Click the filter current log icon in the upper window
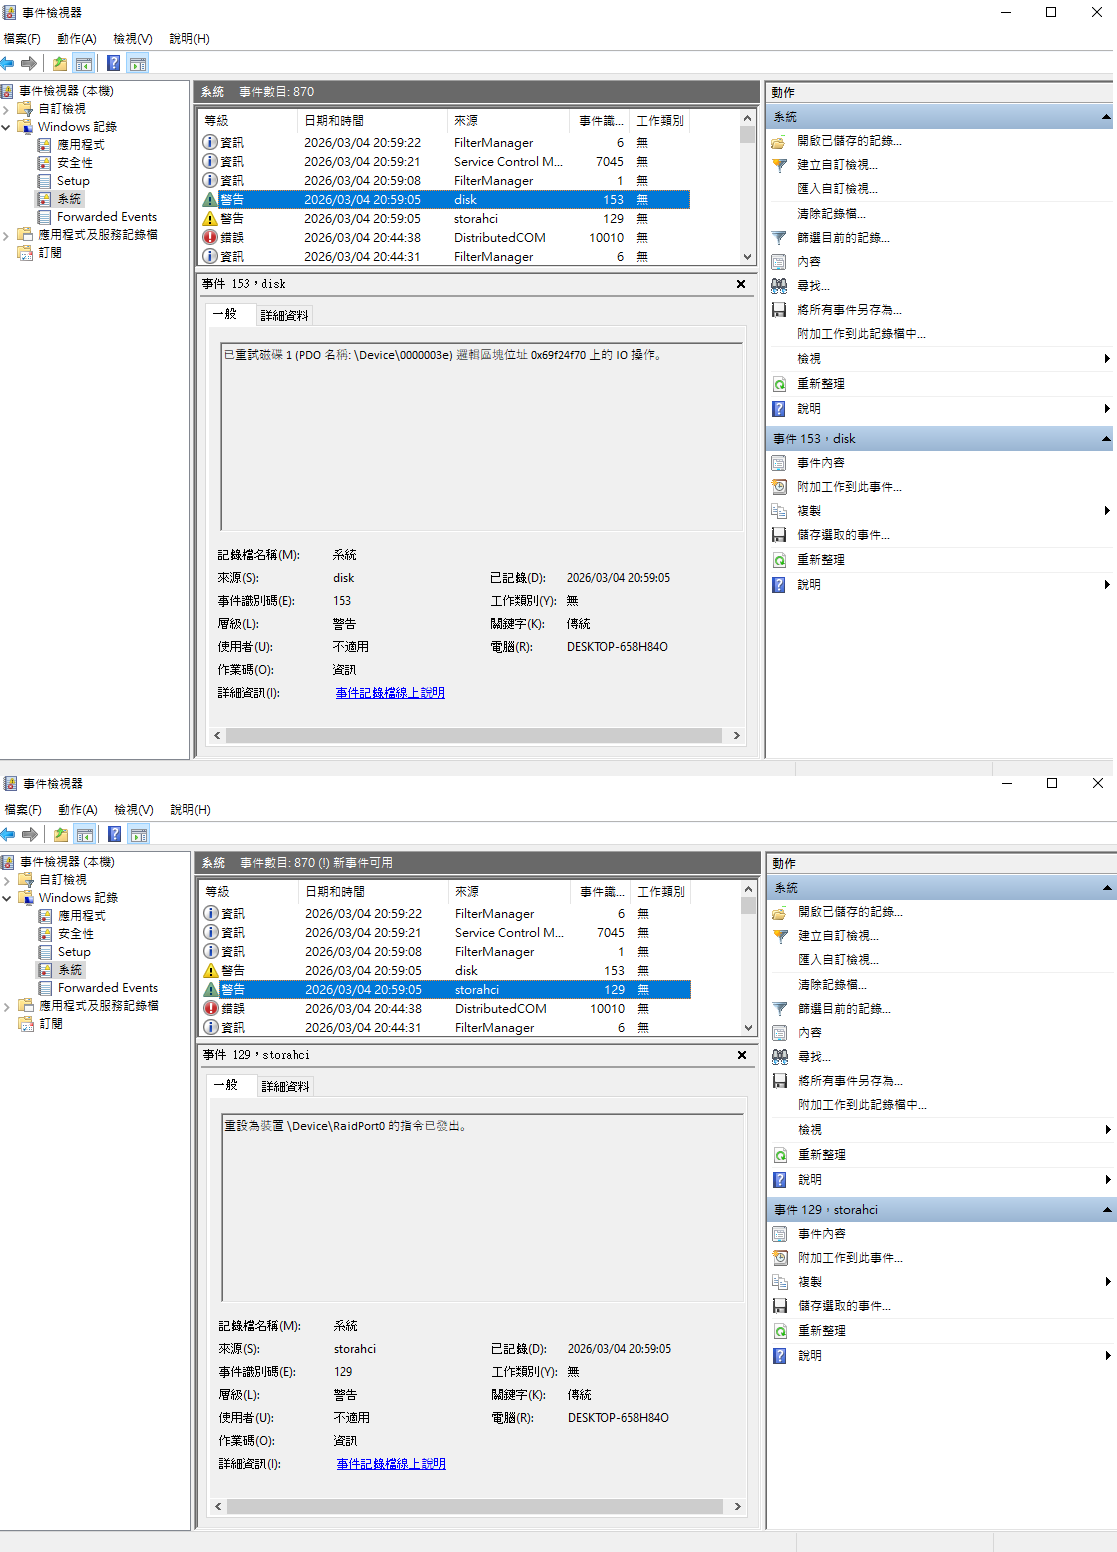1117x1552 pixels. [x=779, y=238]
